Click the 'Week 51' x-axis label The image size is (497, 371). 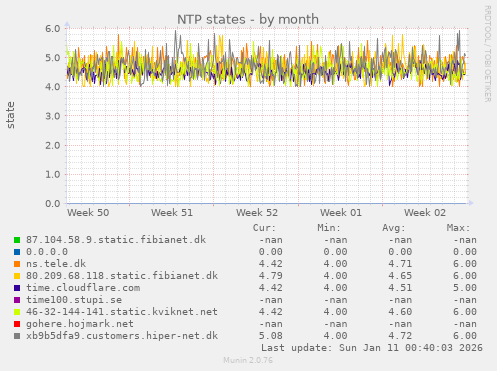[172, 213]
